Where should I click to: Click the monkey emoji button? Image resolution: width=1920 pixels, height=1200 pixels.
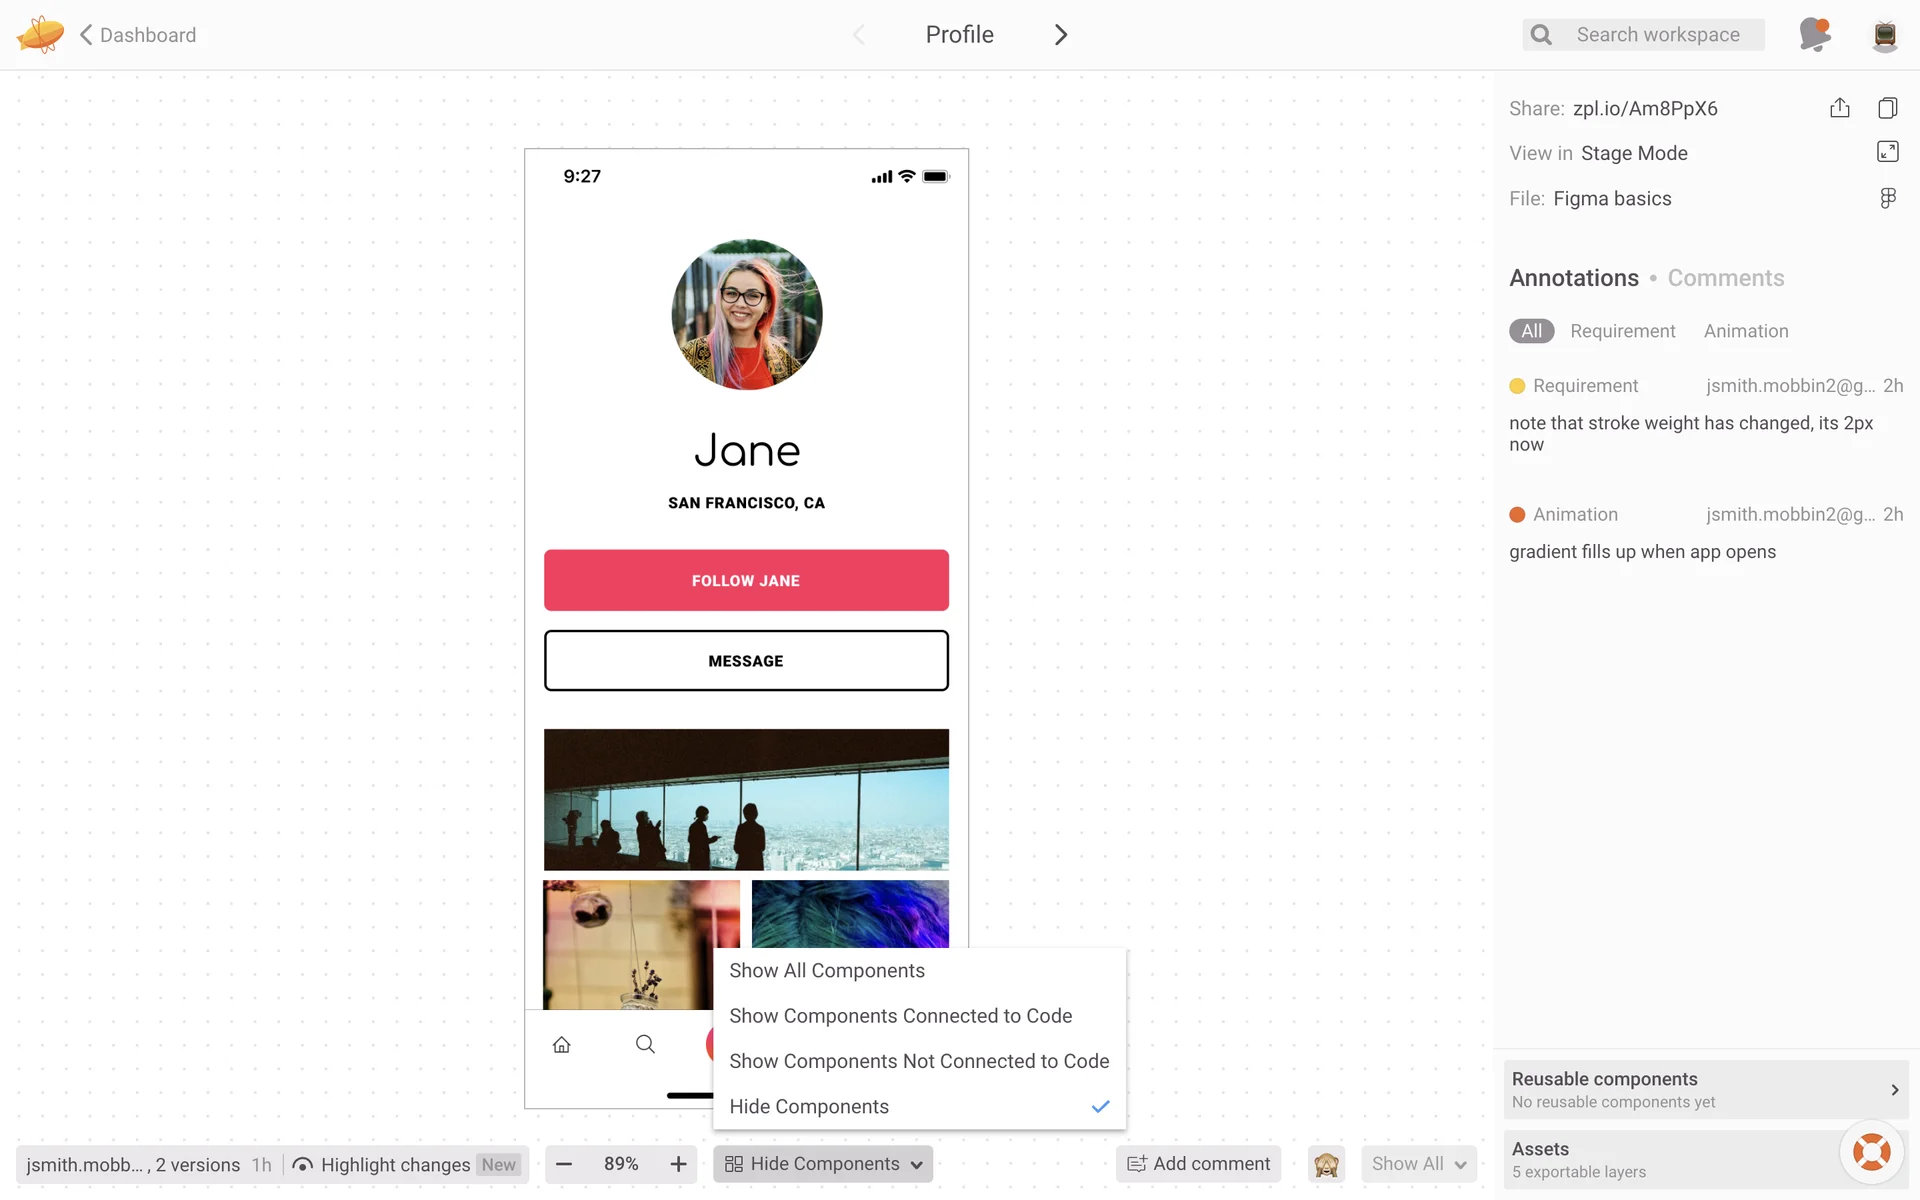[1326, 1164]
